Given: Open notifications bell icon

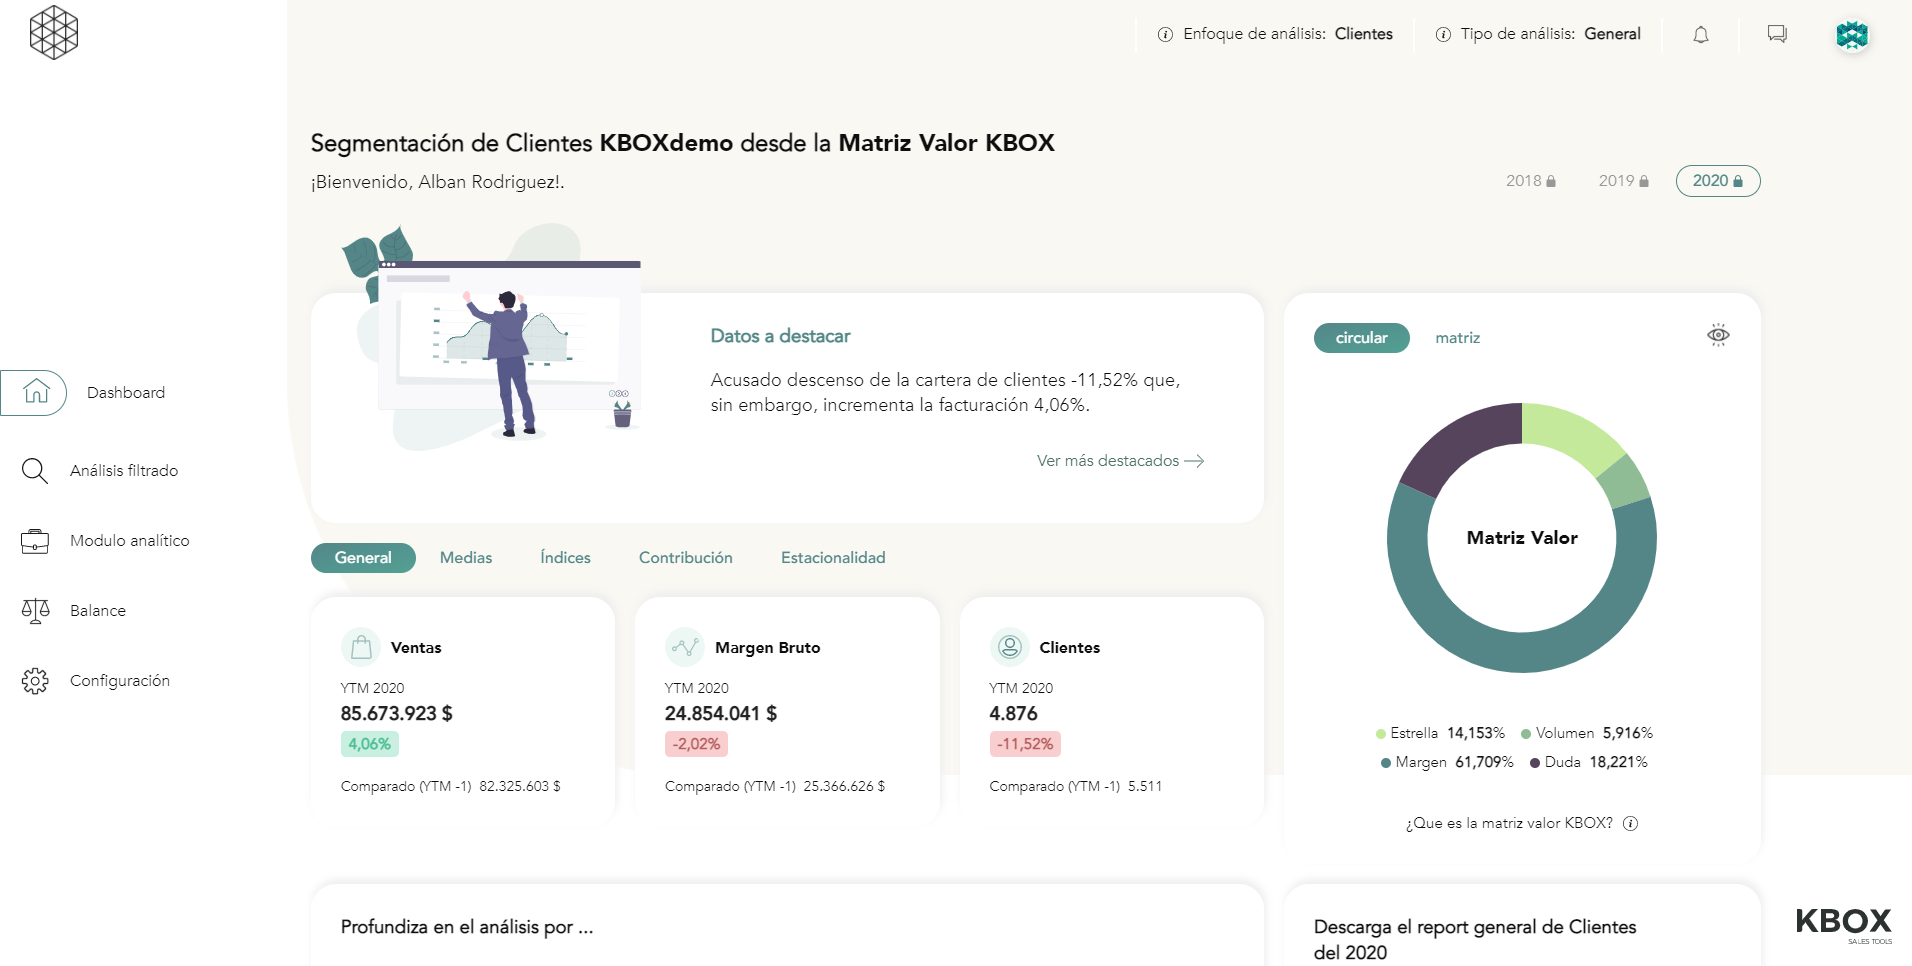Looking at the screenshot, I should [x=1701, y=34].
